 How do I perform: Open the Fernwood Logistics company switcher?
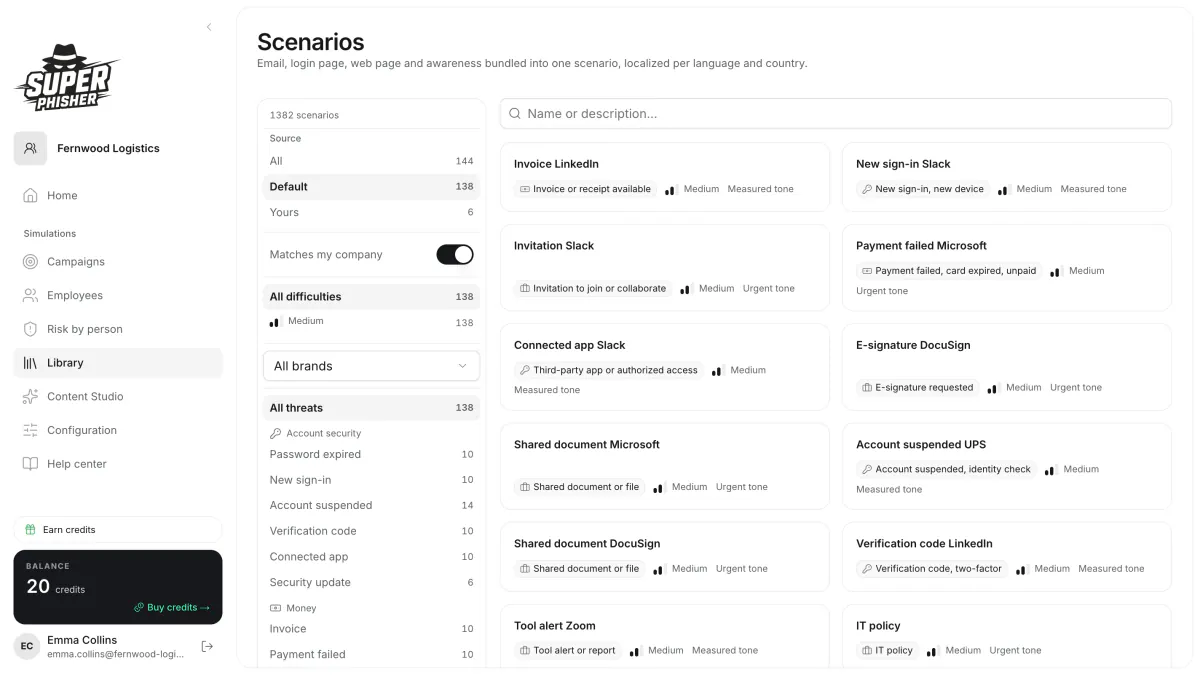point(118,148)
